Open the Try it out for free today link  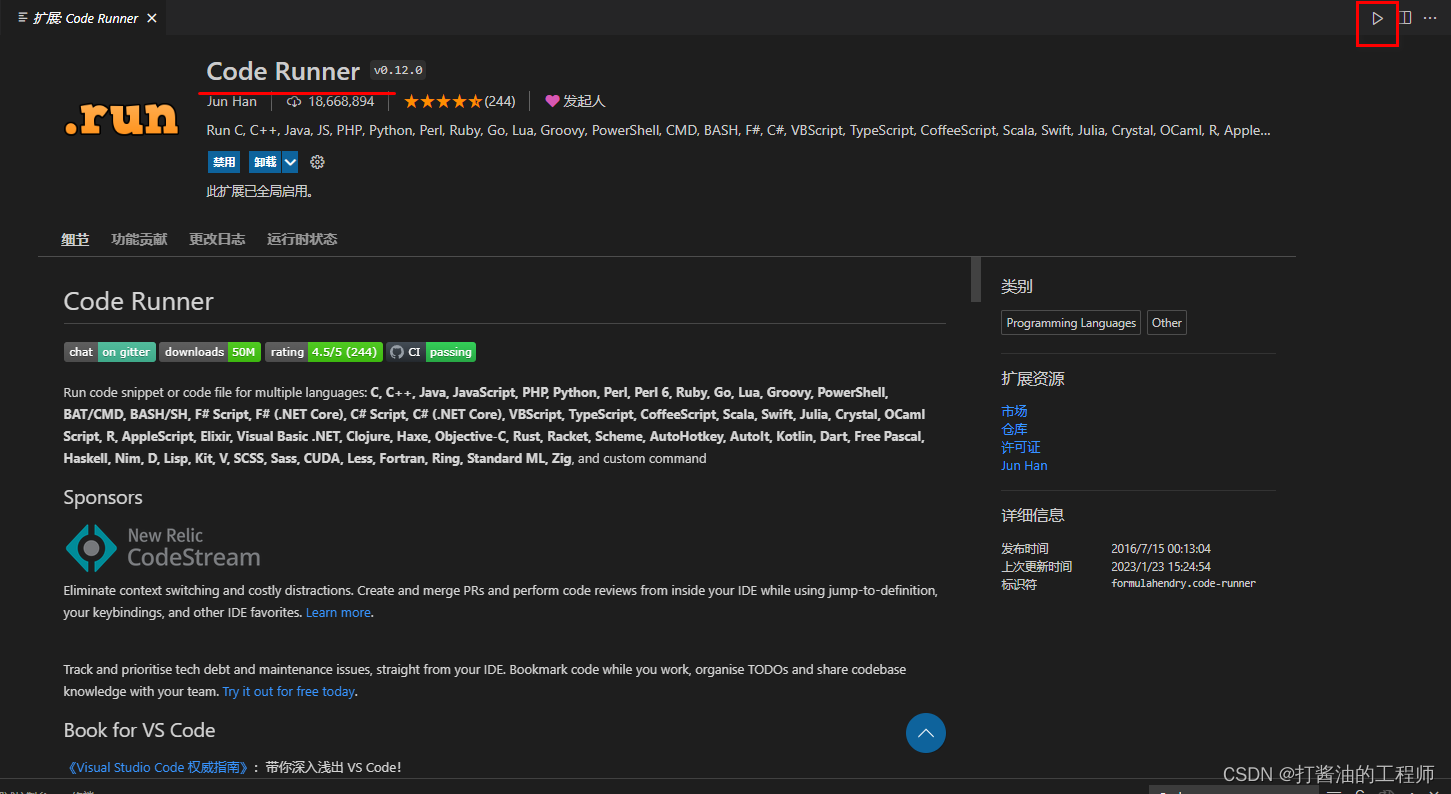coord(288,691)
